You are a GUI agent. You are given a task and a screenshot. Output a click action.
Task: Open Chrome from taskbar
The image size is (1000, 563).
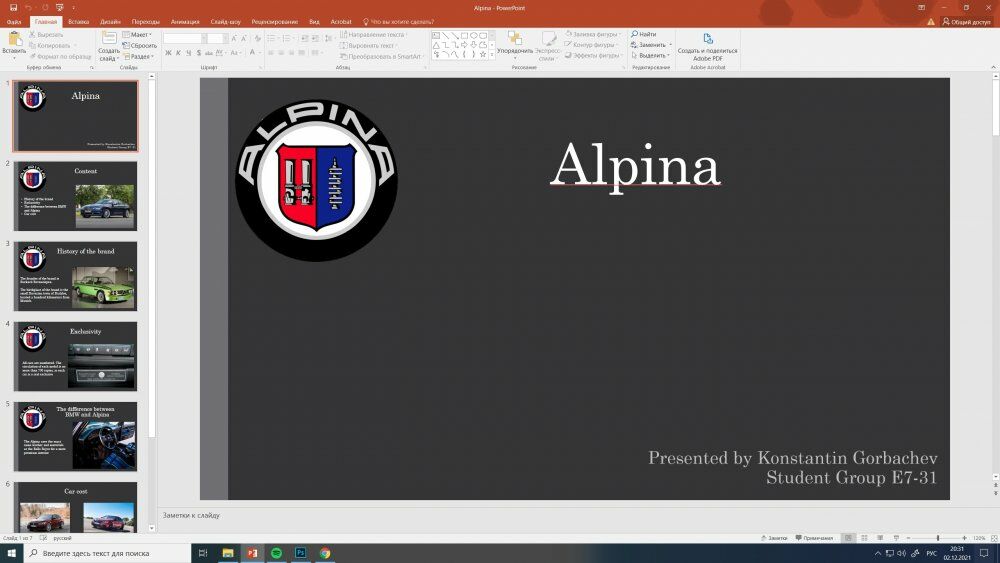pyautogui.click(x=325, y=553)
